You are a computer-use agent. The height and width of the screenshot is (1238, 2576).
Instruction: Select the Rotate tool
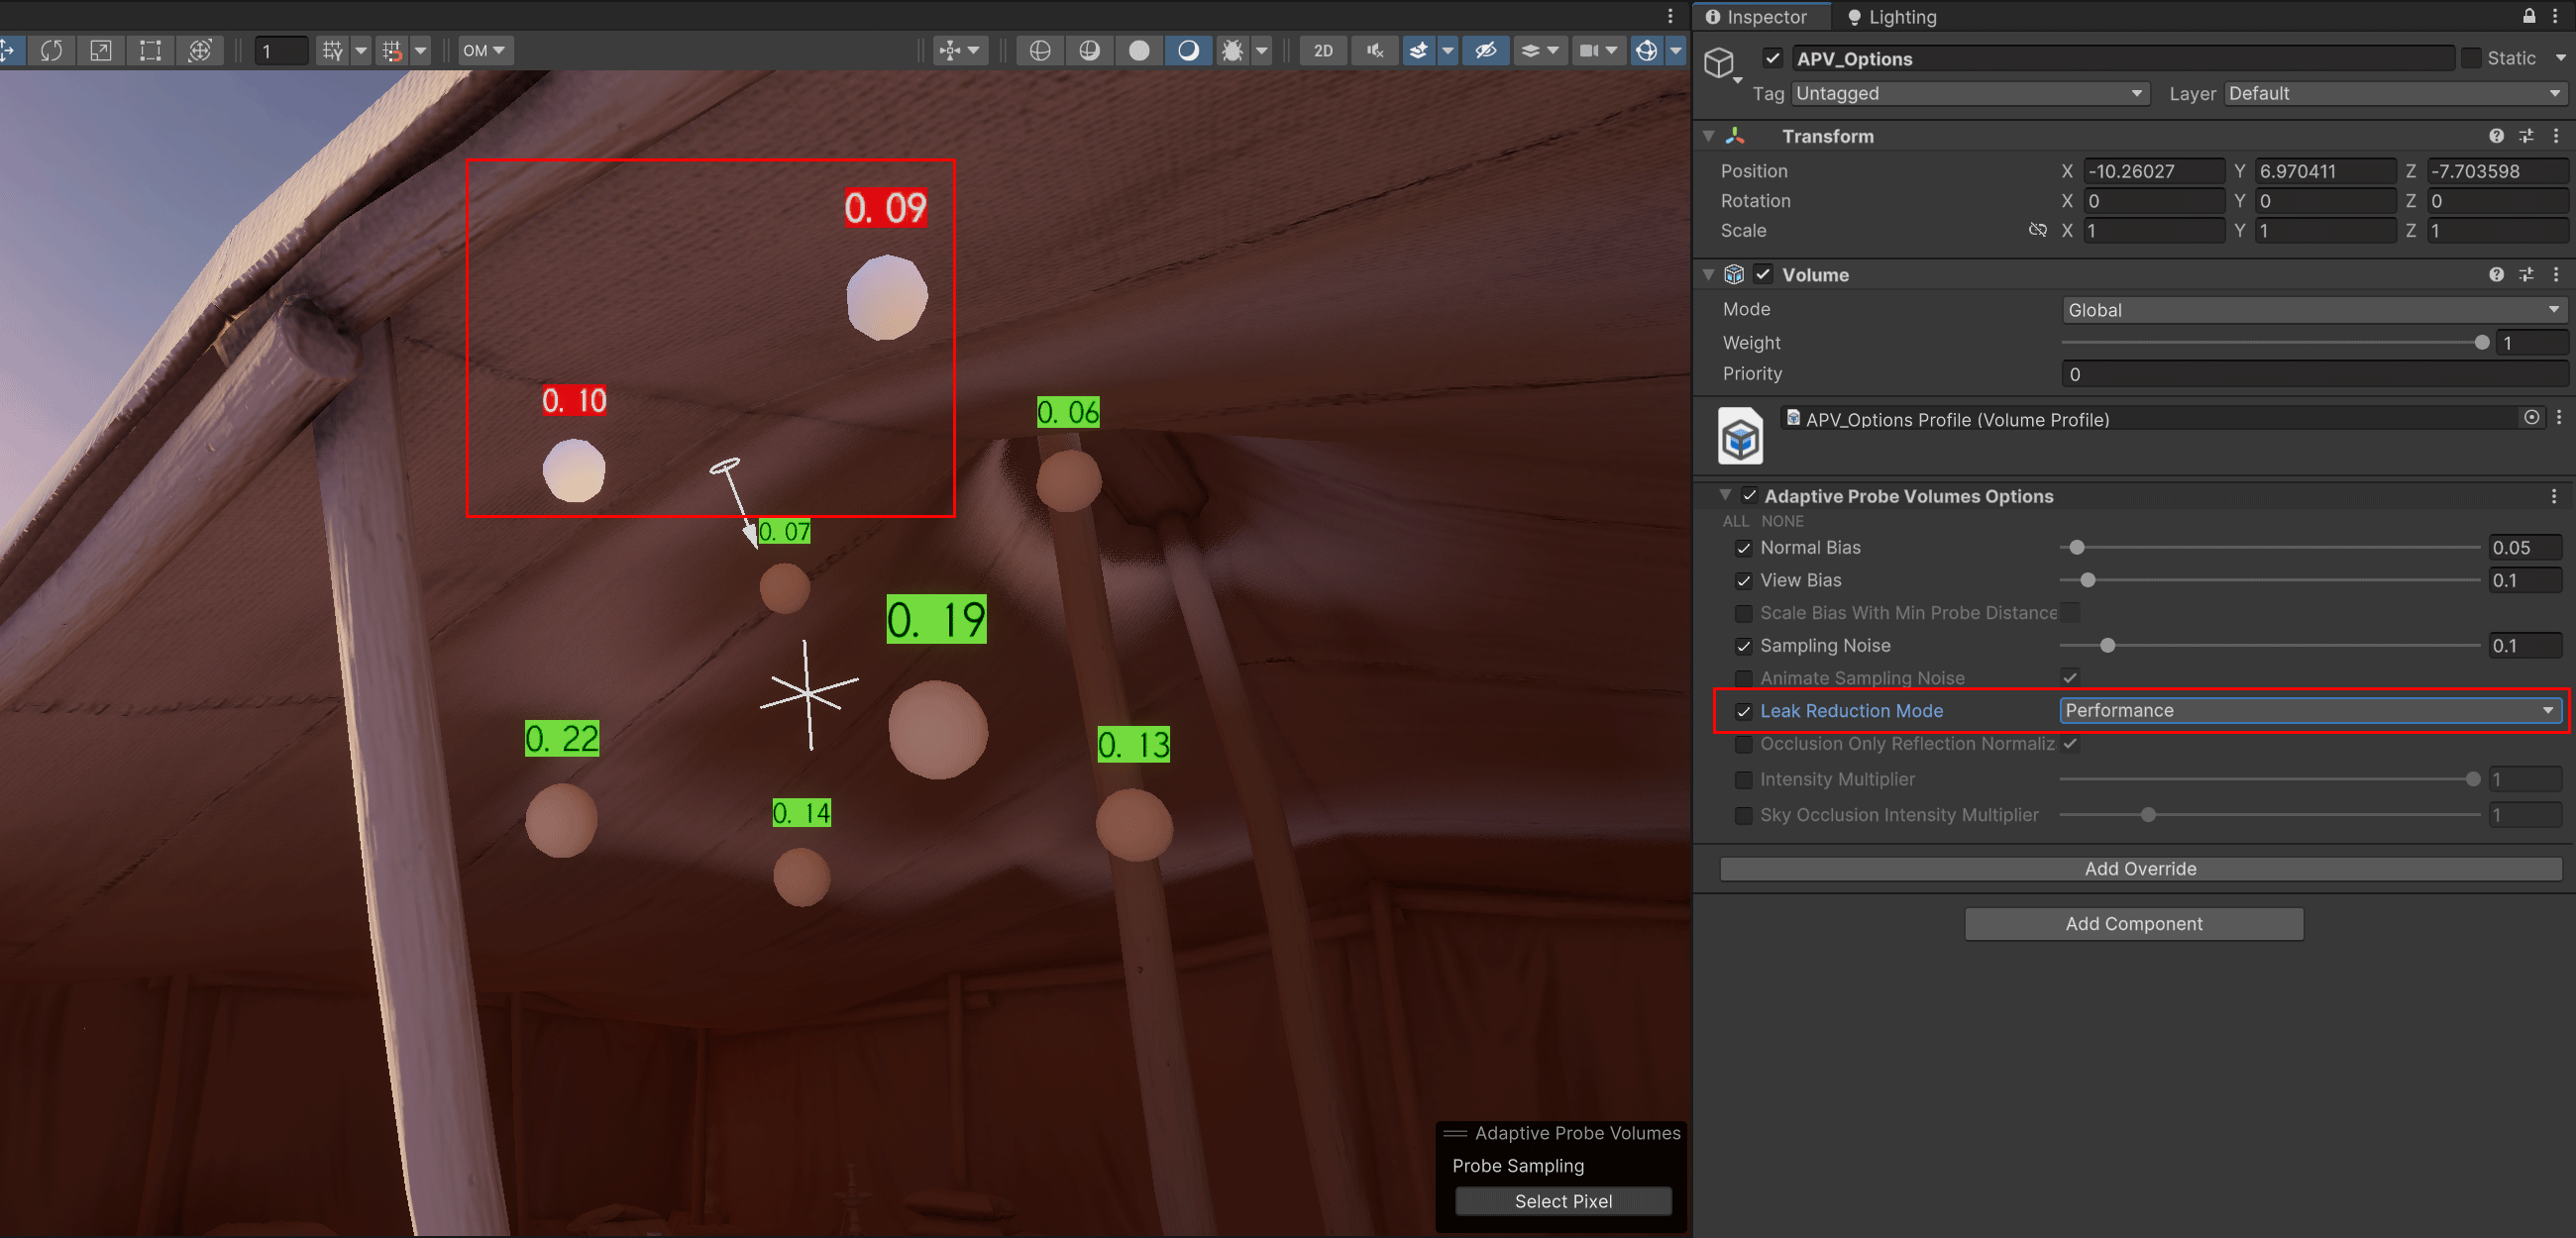pyautogui.click(x=51, y=50)
